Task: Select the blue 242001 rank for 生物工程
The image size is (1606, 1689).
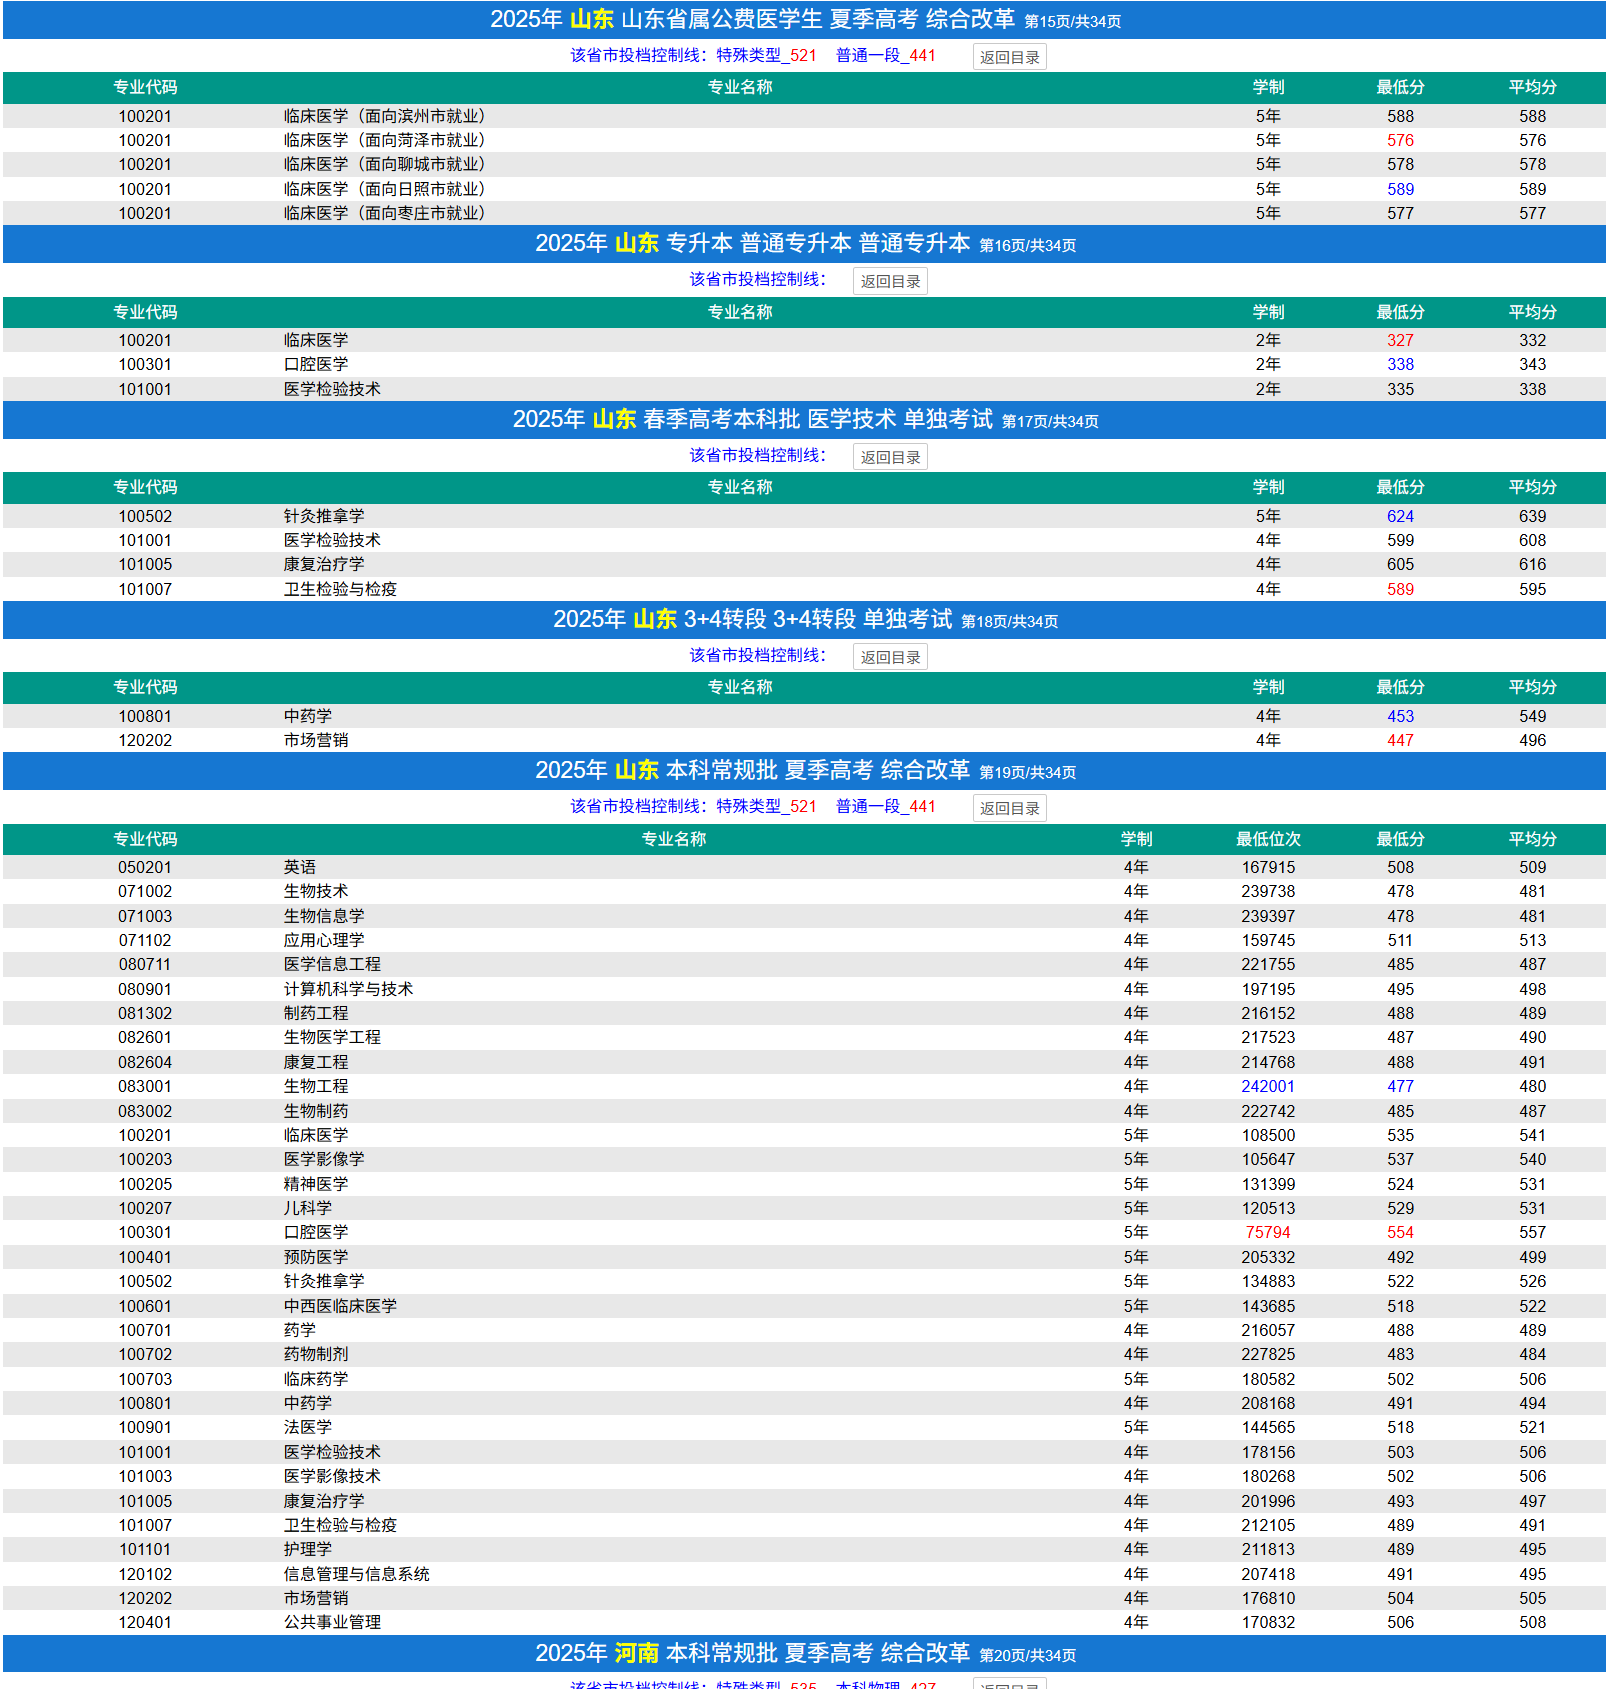Action: click(x=1267, y=1087)
